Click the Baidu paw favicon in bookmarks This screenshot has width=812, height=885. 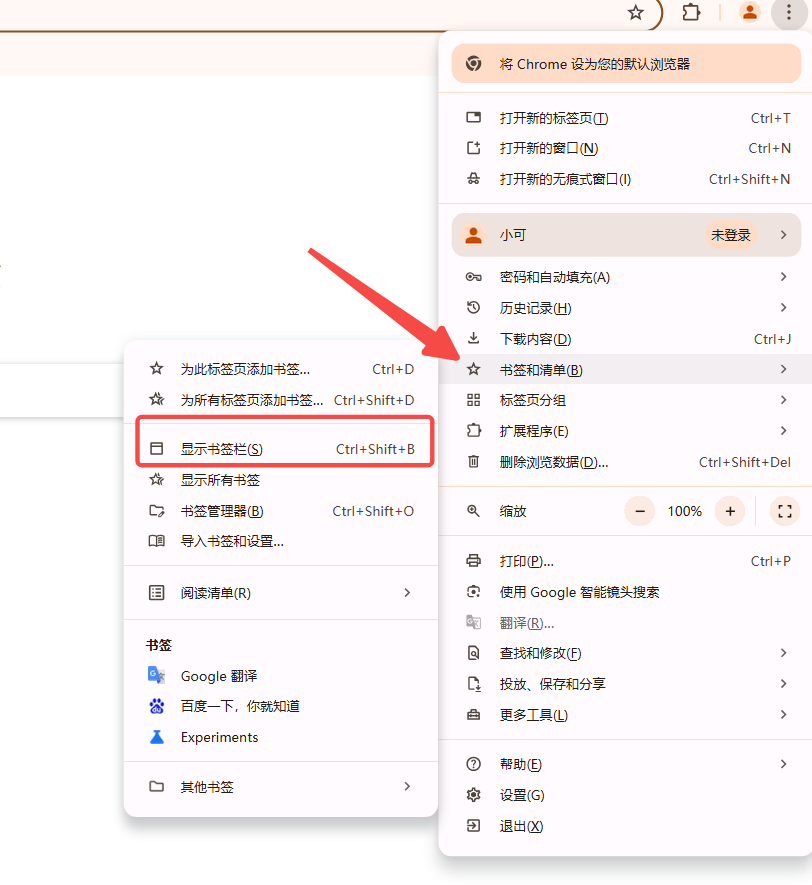[156, 706]
